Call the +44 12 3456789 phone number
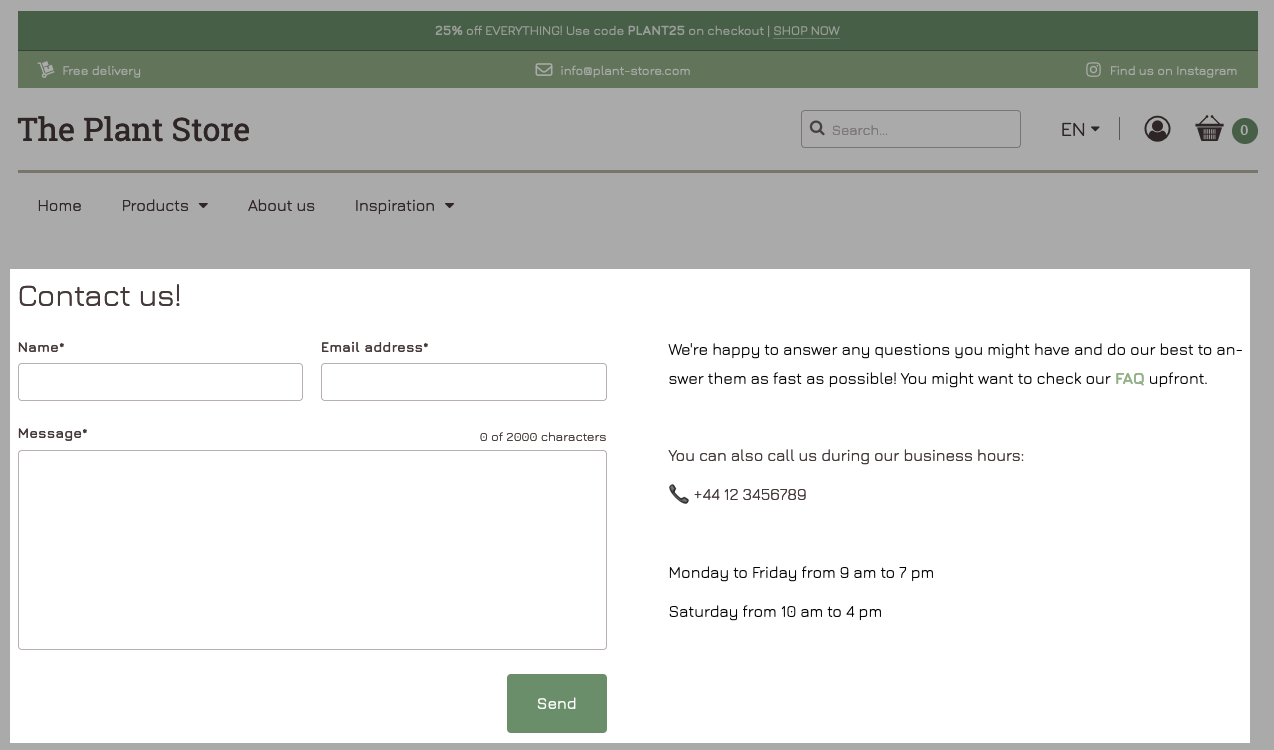Viewport: 1274px width, 750px height. tap(750, 494)
